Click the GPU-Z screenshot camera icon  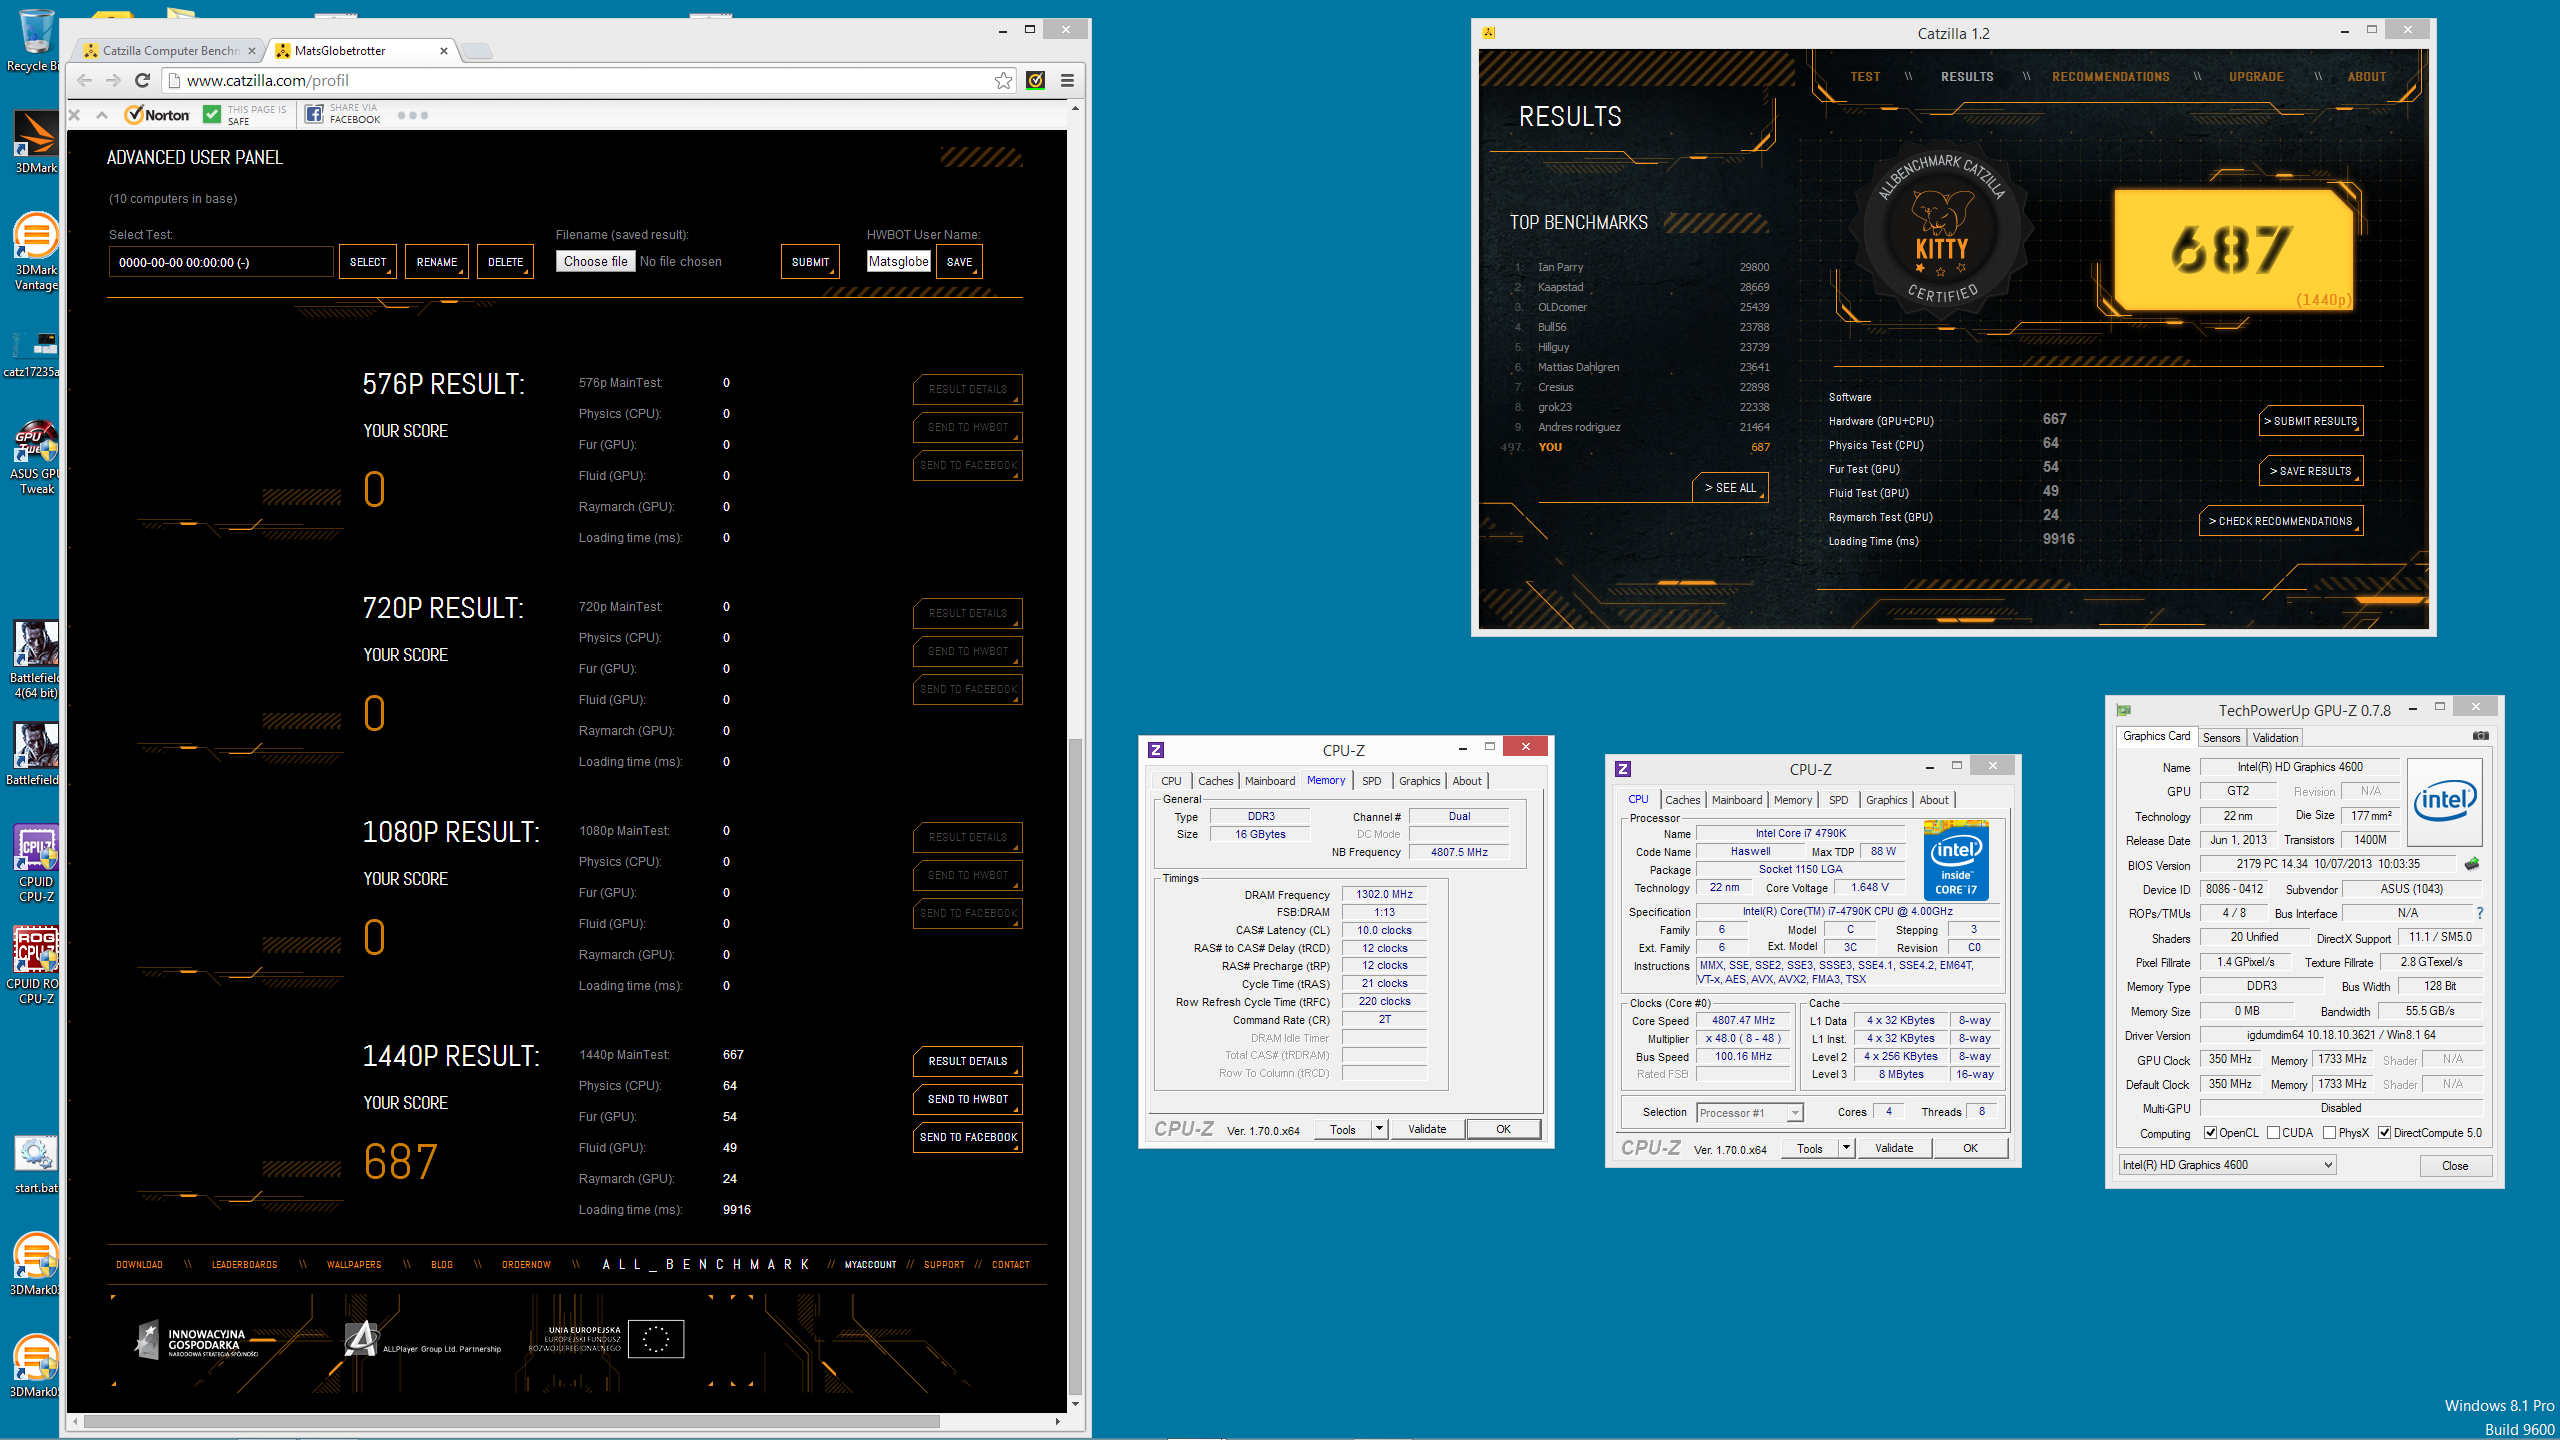tap(2480, 736)
